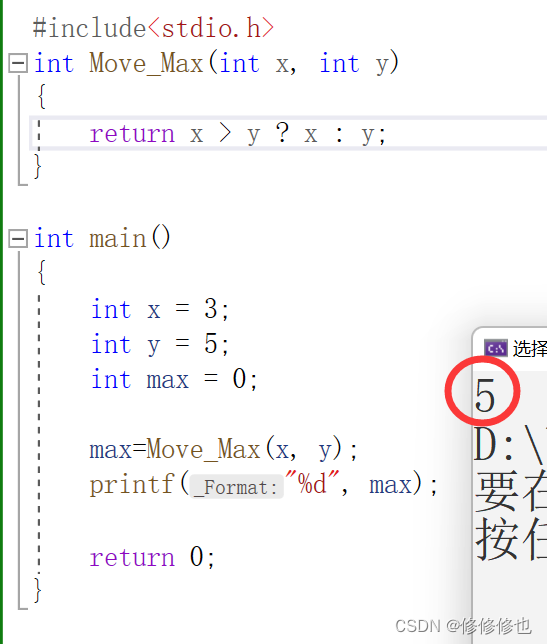Click the int max = 0; line
This screenshot has width=547, height=644.
174,380
